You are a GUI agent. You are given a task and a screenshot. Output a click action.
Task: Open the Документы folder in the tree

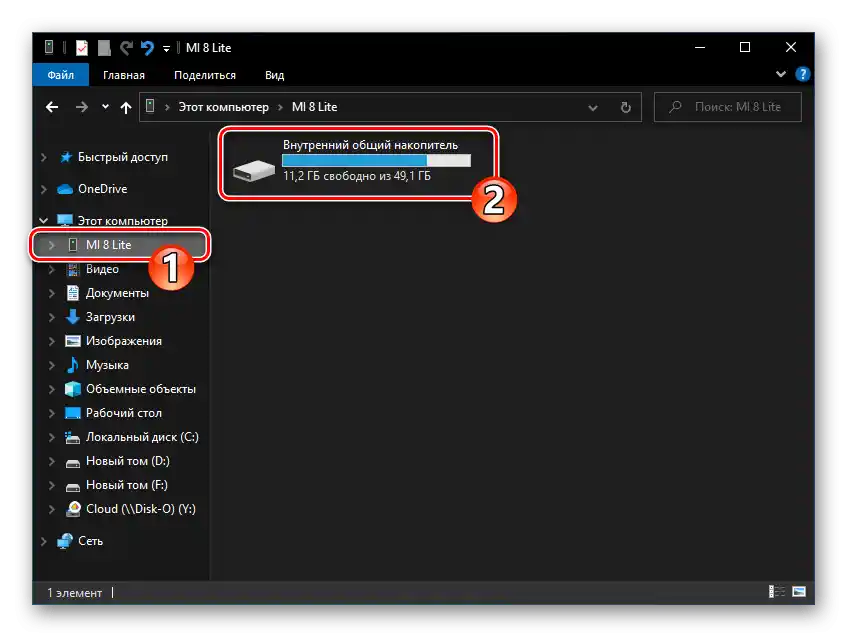pyautogui.click(x=117, y=293)
